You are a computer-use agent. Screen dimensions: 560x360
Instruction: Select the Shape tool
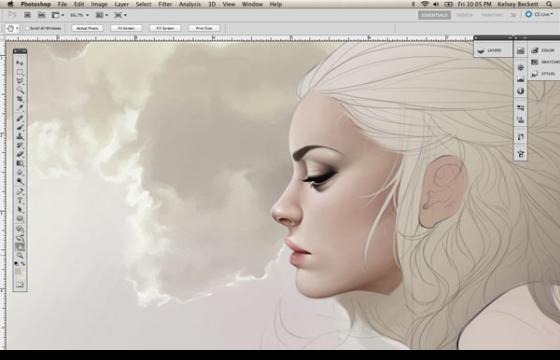(x=20, y=218)
